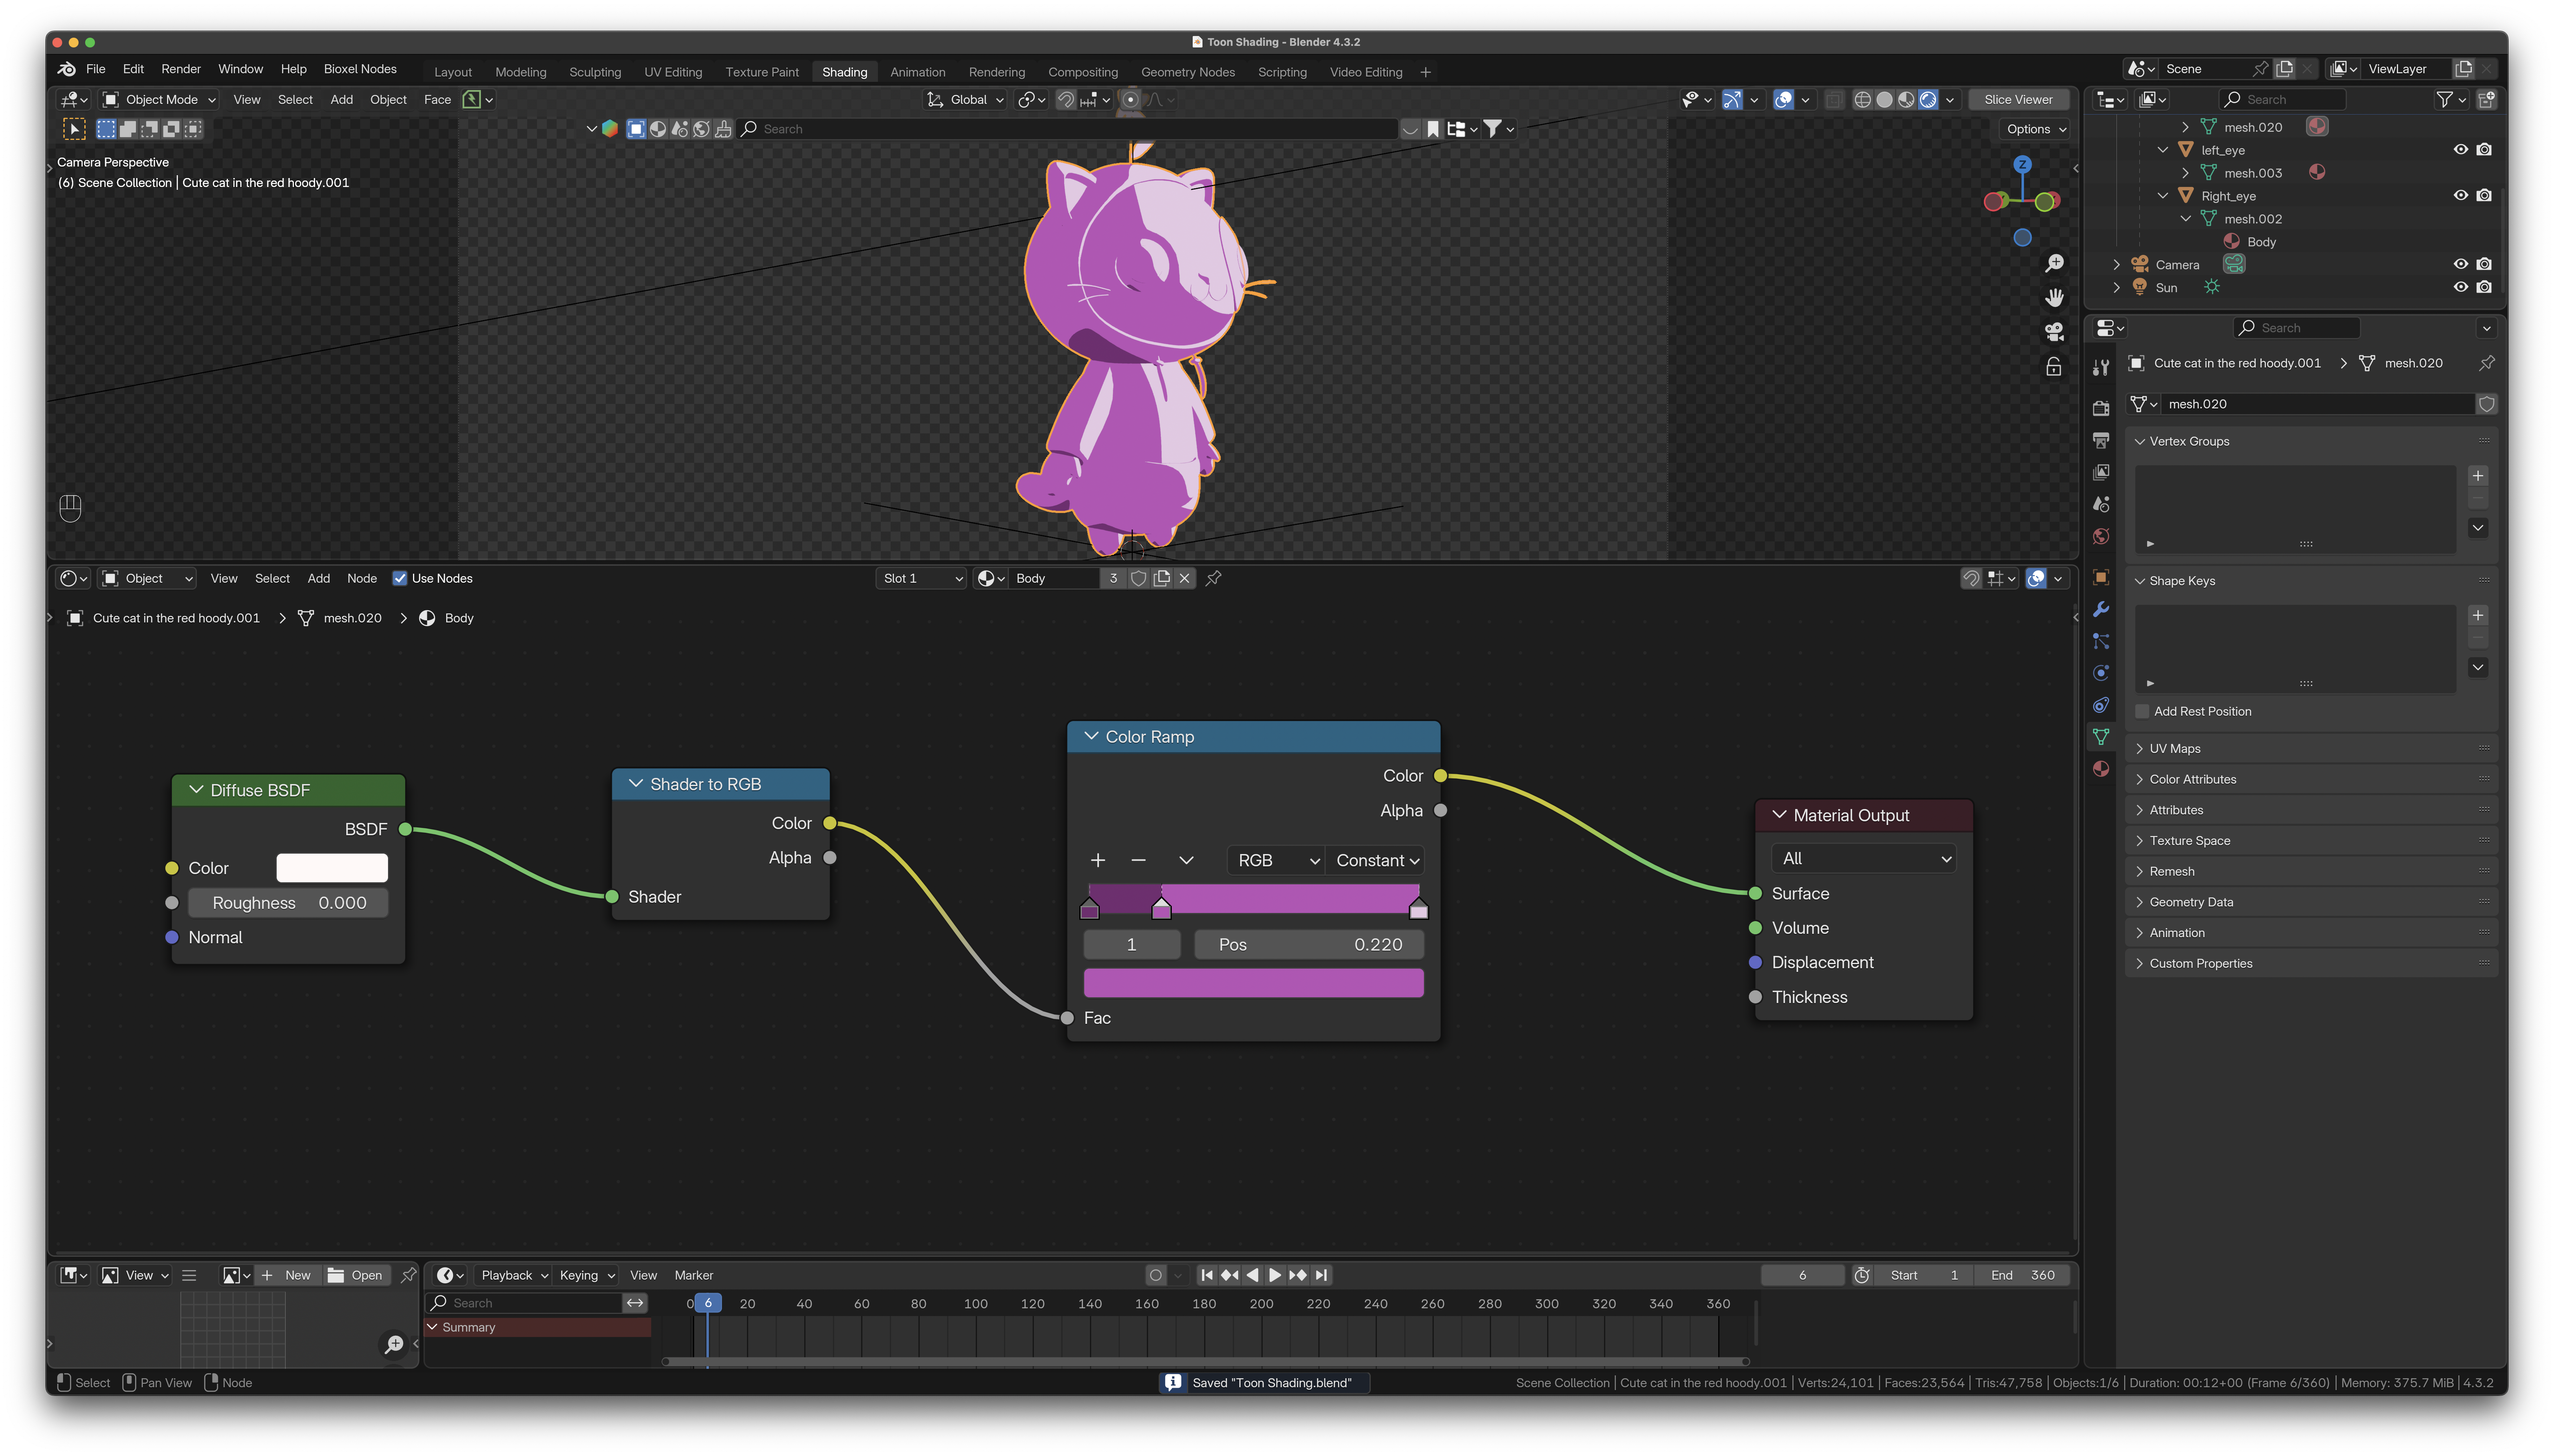Viewport: 2554px width, 1456px height.
Task: Click the Slice Viewer button
Action: 2018,100
